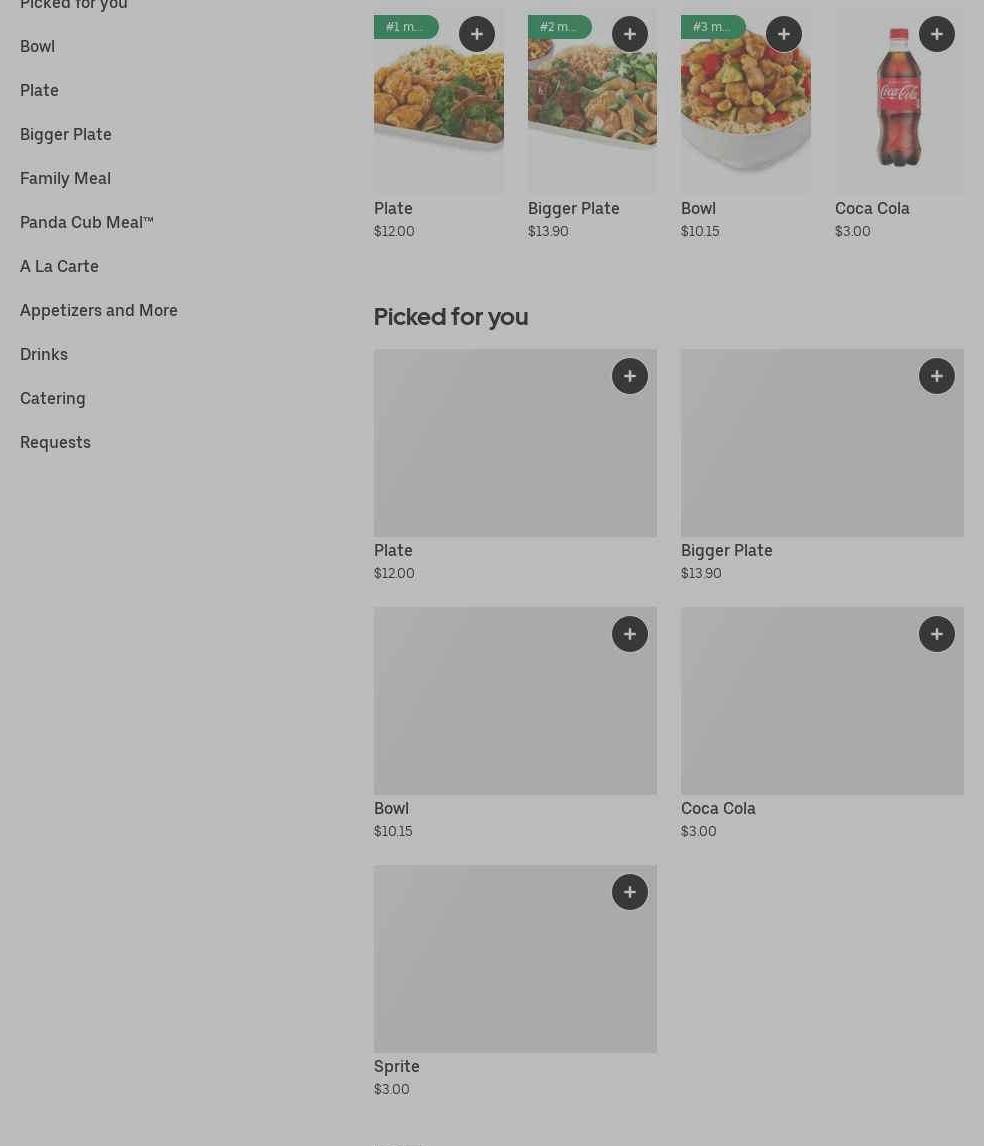Add Coca Cola from Picked for you
984x1146 pixels.
click(937, 634)
